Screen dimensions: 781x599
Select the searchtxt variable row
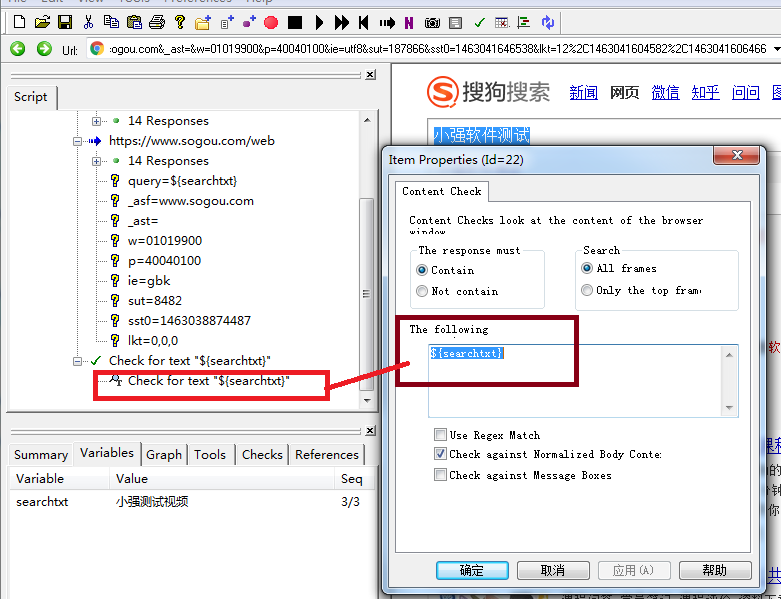coord(192,501)
